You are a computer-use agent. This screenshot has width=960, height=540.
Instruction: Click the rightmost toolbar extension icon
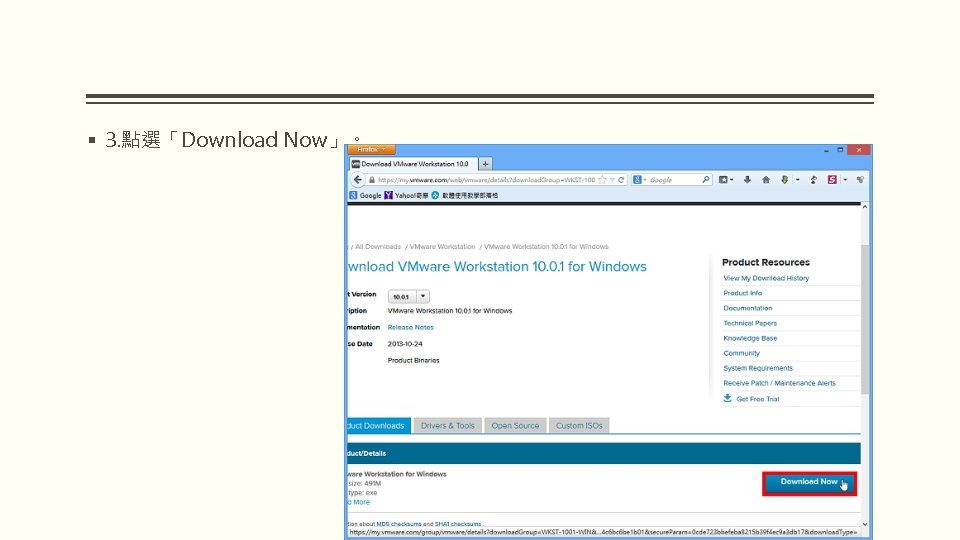coord(860,180)
